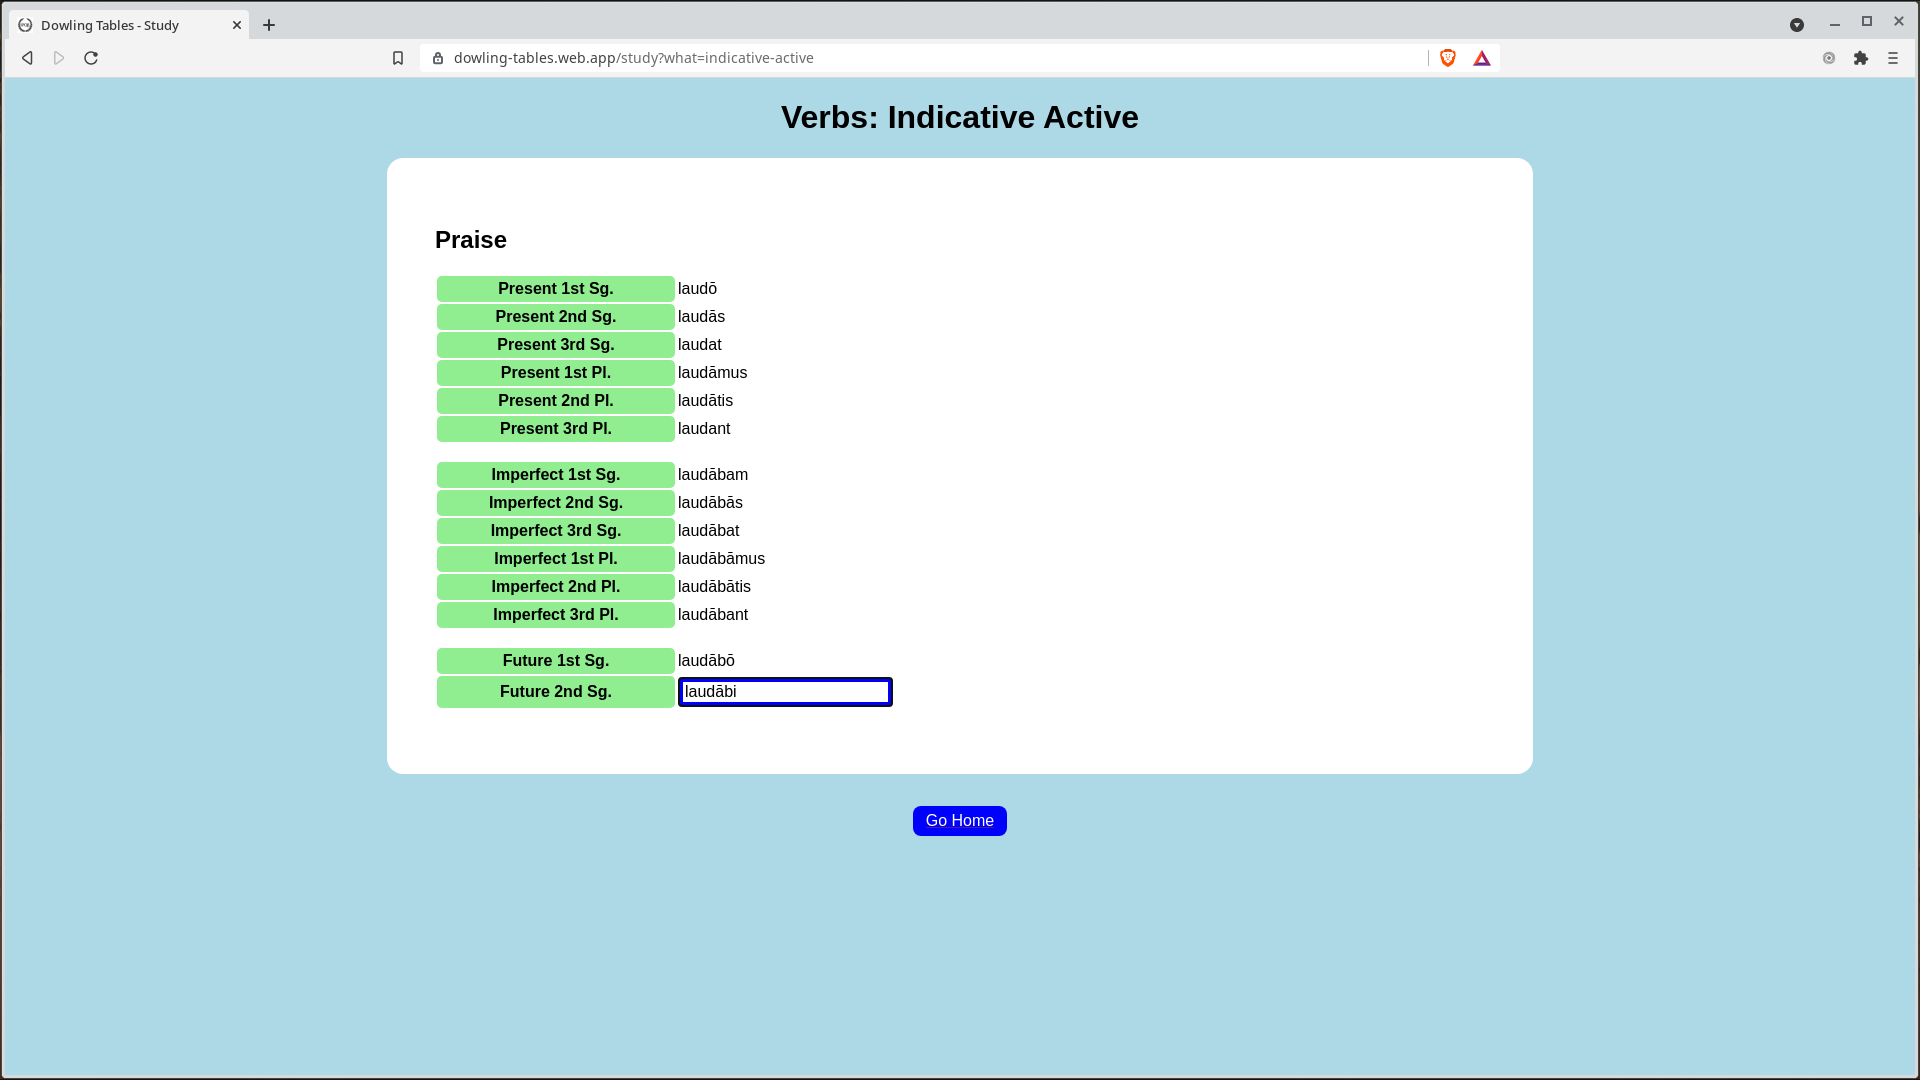Viewport: 1920px width, 1080px height.
Task: View site lock information icon
Action: coord(438,58)
